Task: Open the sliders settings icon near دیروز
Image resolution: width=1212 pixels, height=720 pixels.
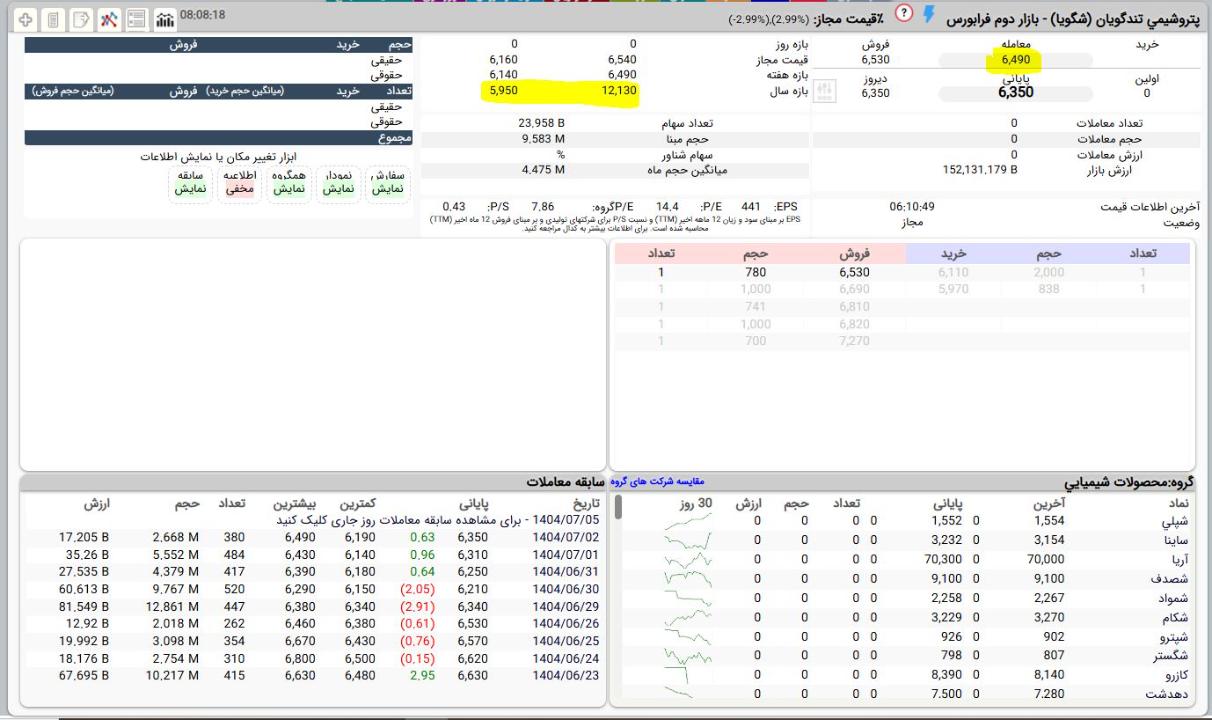Action: pos(826,92)
